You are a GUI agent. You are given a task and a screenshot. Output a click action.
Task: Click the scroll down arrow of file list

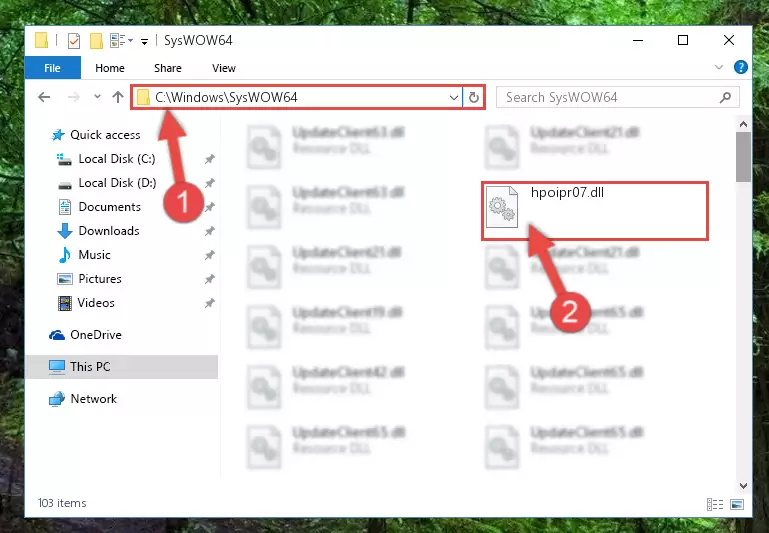pos(743,485)
